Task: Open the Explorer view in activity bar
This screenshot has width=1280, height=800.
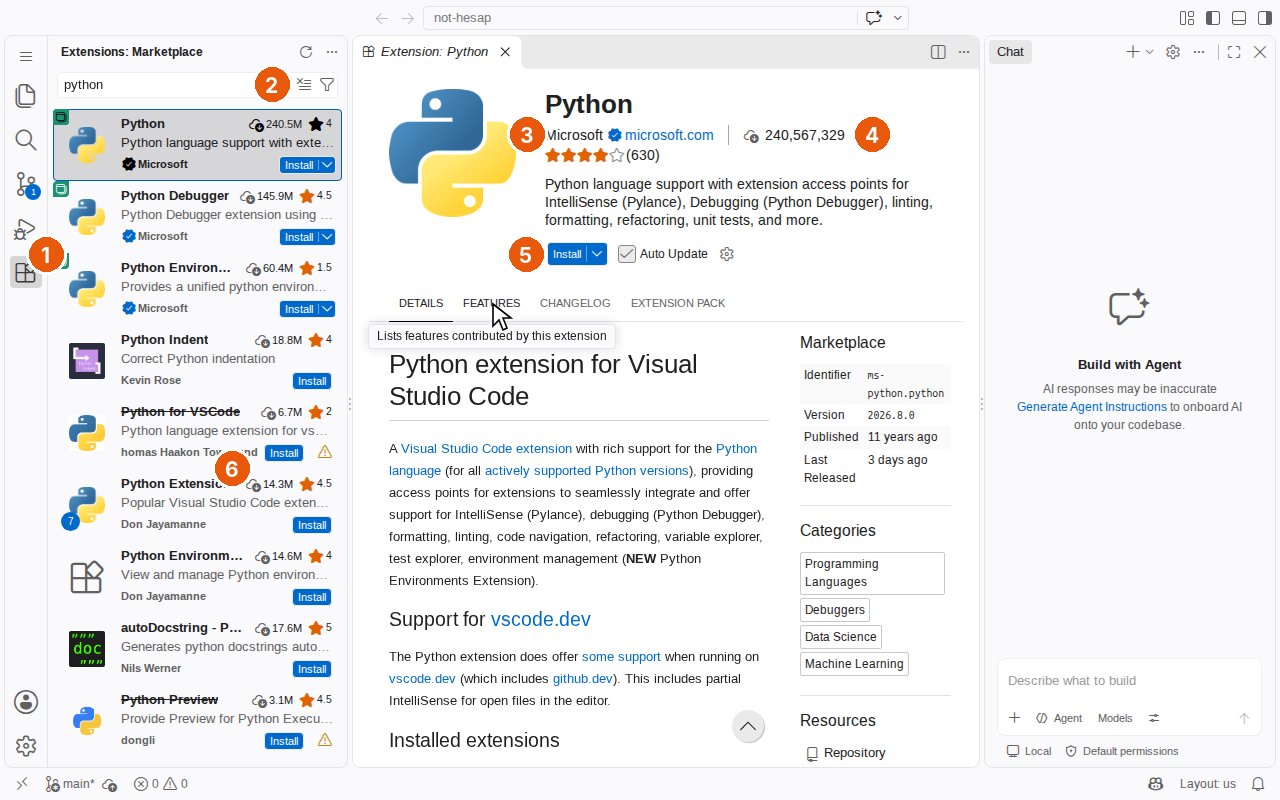Action: click(26, 96)
